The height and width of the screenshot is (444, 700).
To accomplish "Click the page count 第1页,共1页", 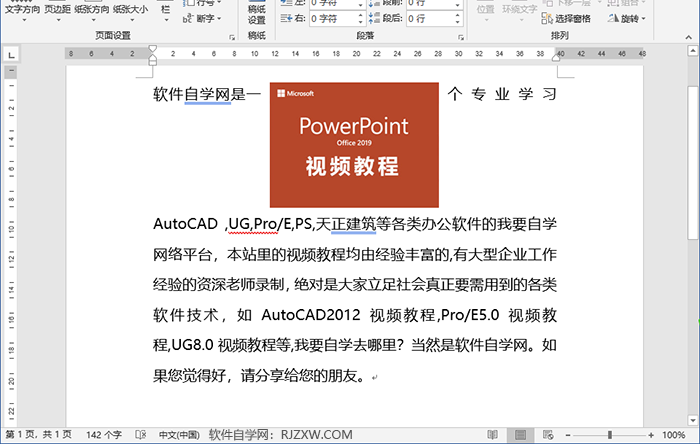I will (x=38, y=435).
